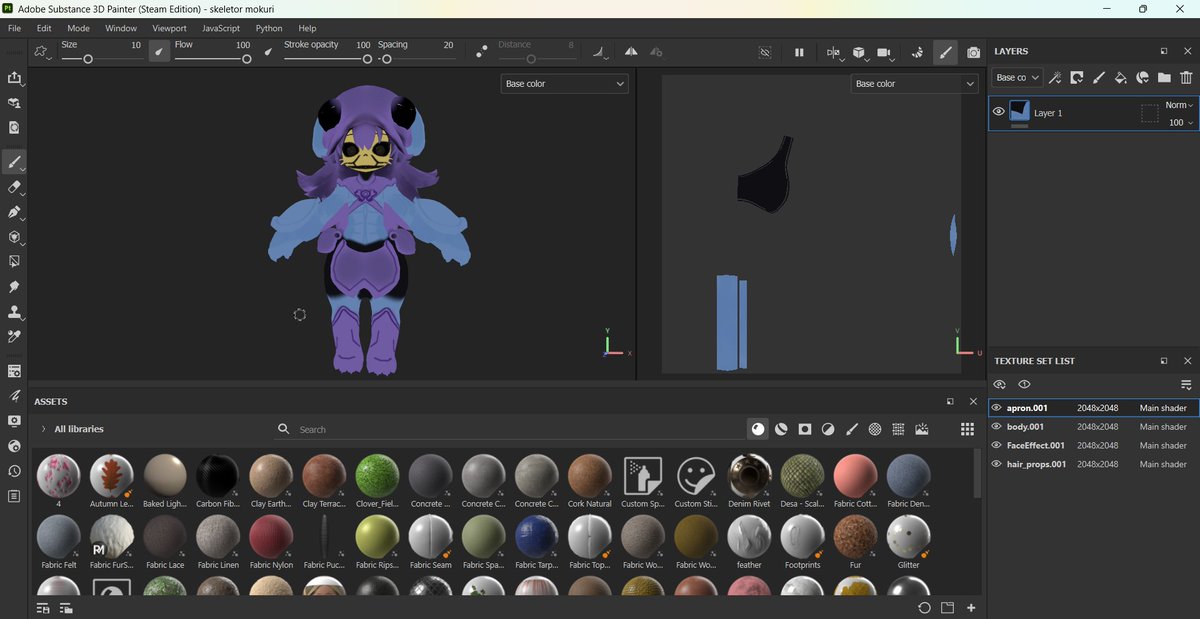Click the plus add asset button

point(970,607)
